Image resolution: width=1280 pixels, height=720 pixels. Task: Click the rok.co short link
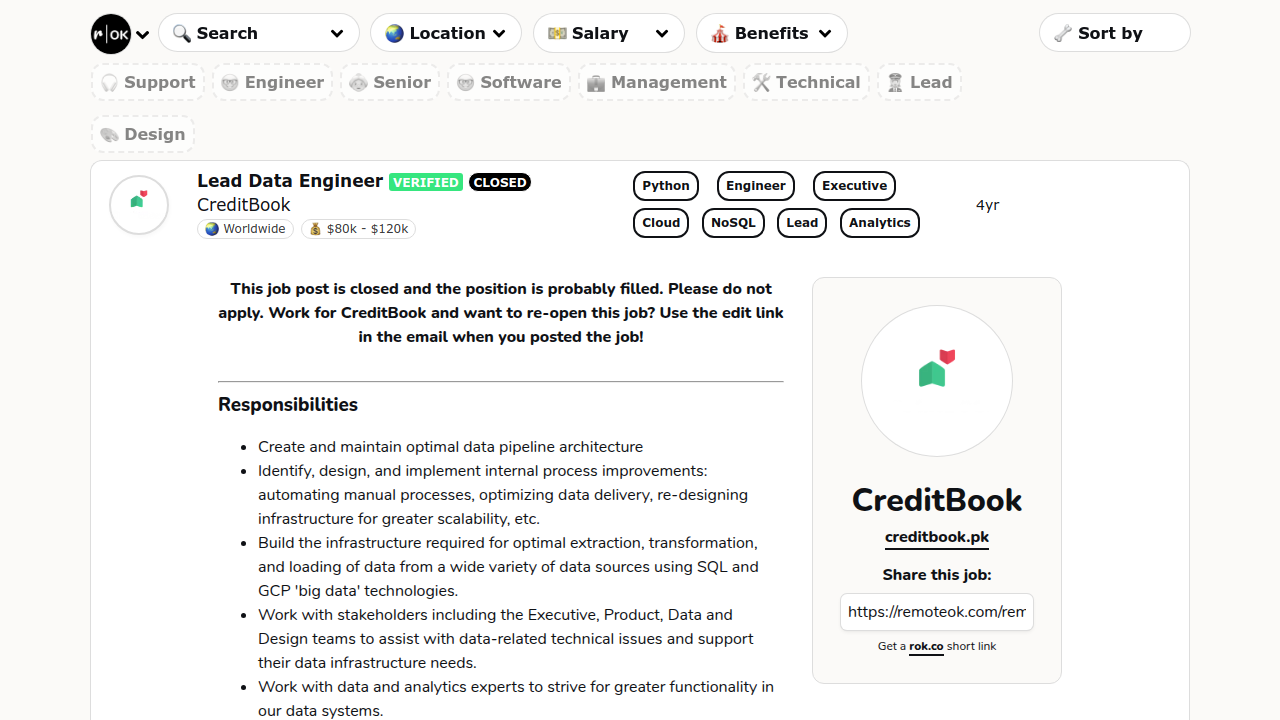[926, 646]
